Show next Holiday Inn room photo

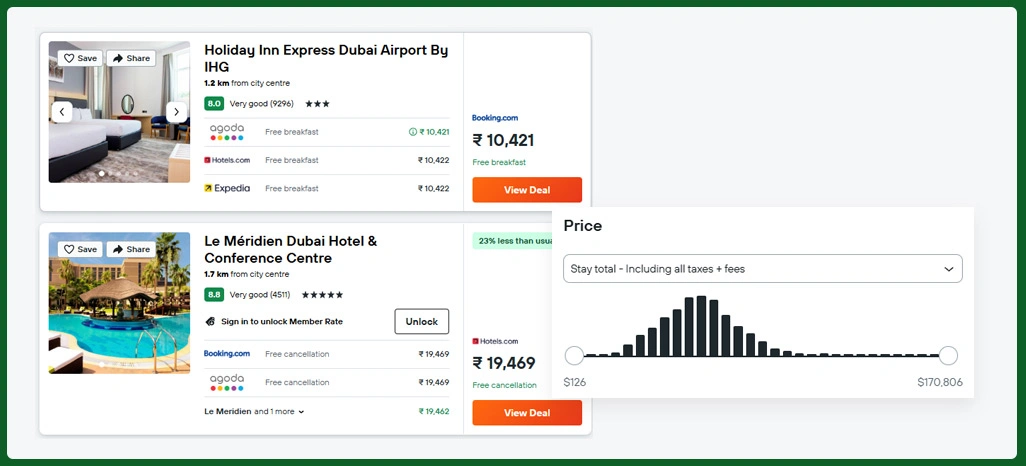coord(176,112)
